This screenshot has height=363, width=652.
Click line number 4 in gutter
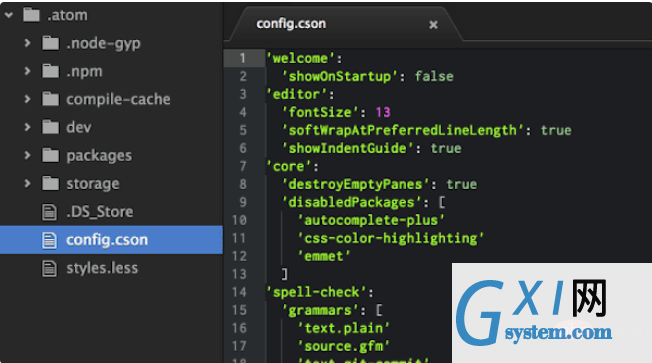[x=242, y=112]
